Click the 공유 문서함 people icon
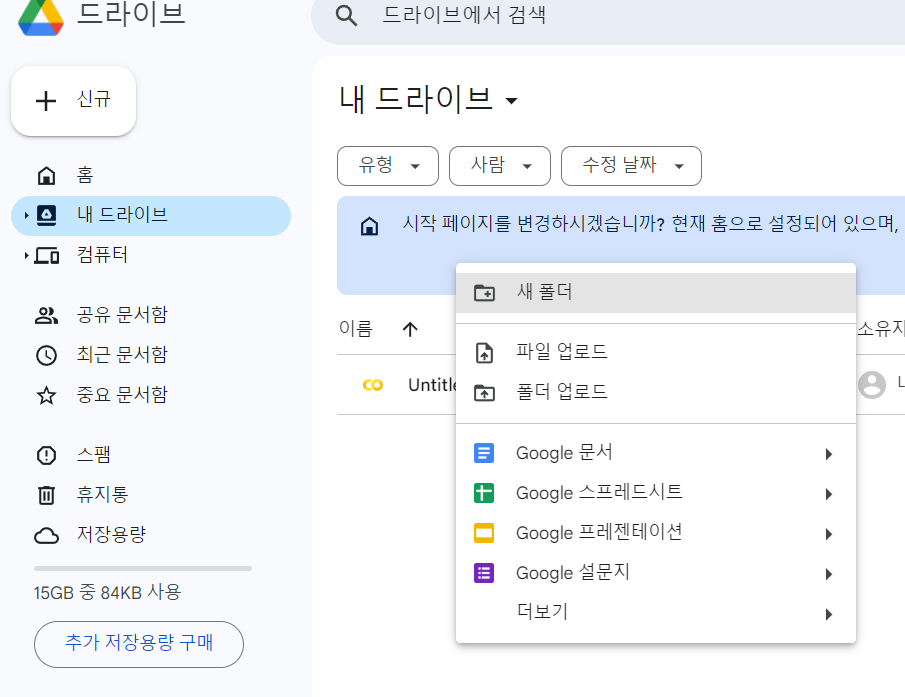The image size is (905, 697). [x=46, y=315]
